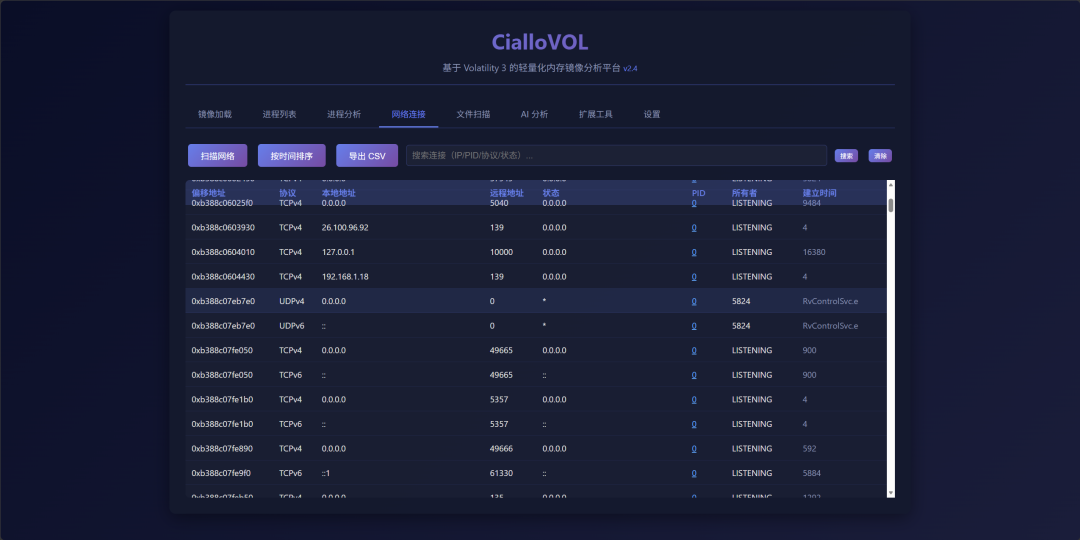The height and width of the screenshot is (540, 1080).
Task: Export results with 导出 CSV button
Action: click(x=367, y=156)
